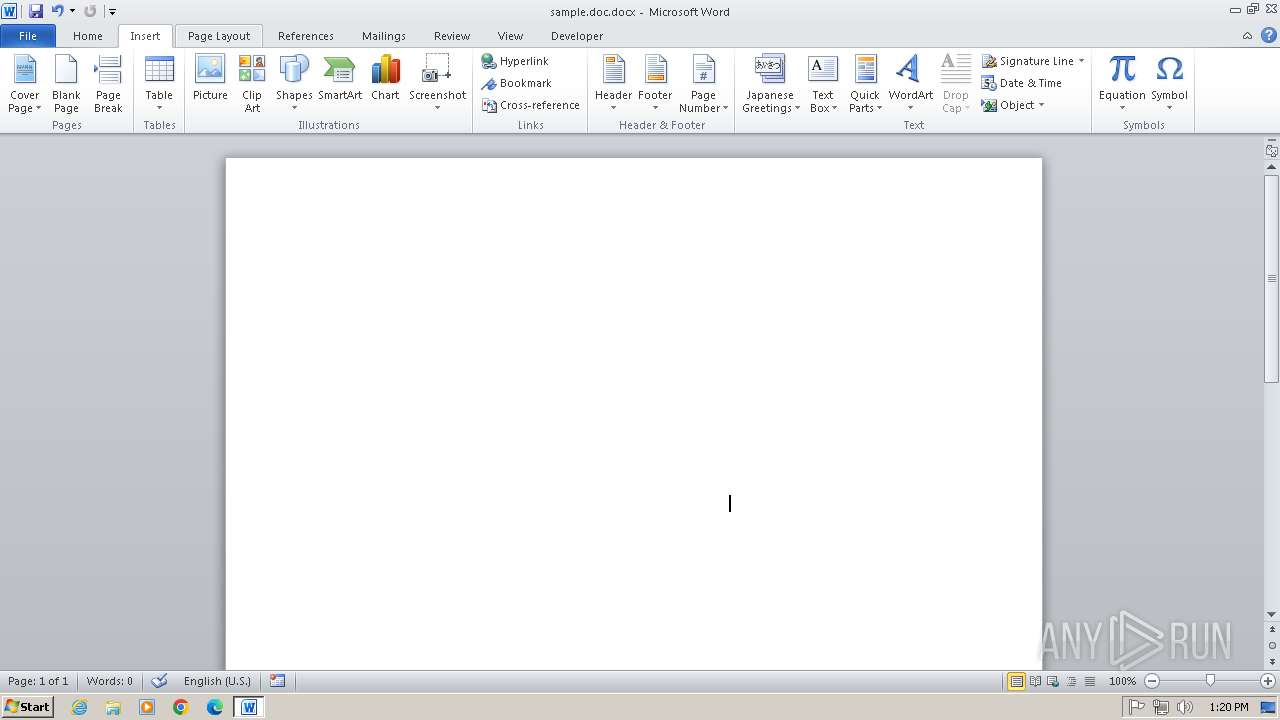Image resolution: width=1280 pixels, height=720 pixels.
Task: Insert a Chart
Action: click(x=385, y=78)
